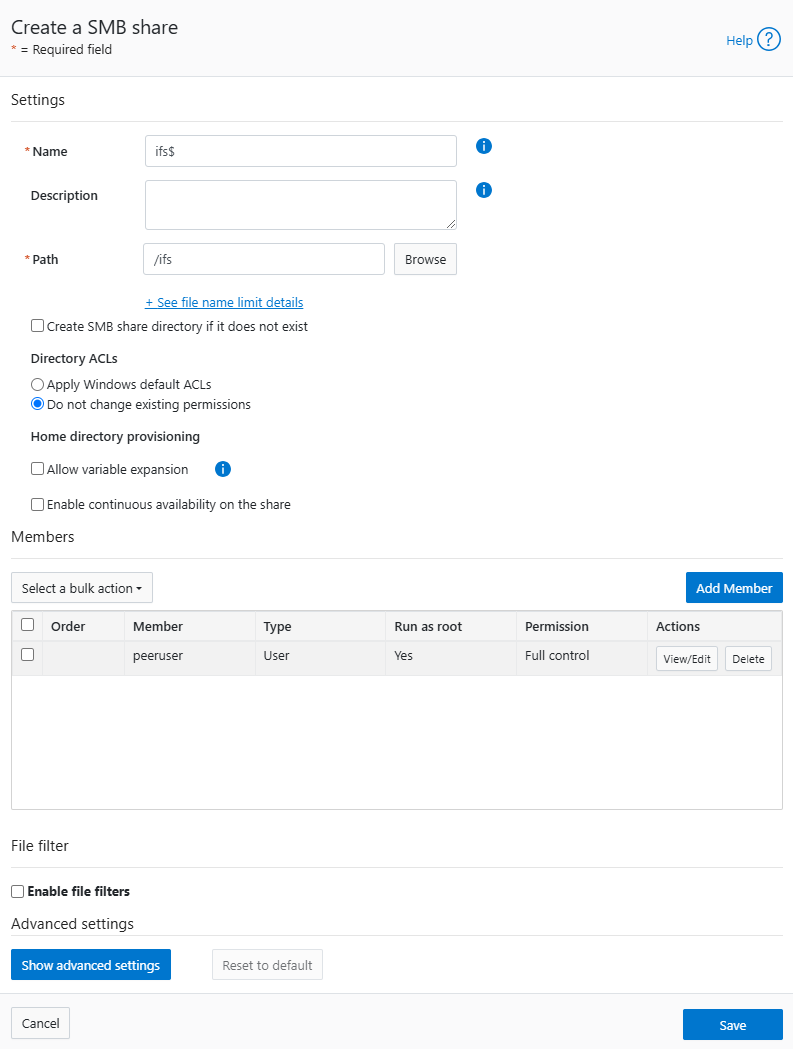
Task: Click the info icon beside the Name field
Action: tap(483, 146)
